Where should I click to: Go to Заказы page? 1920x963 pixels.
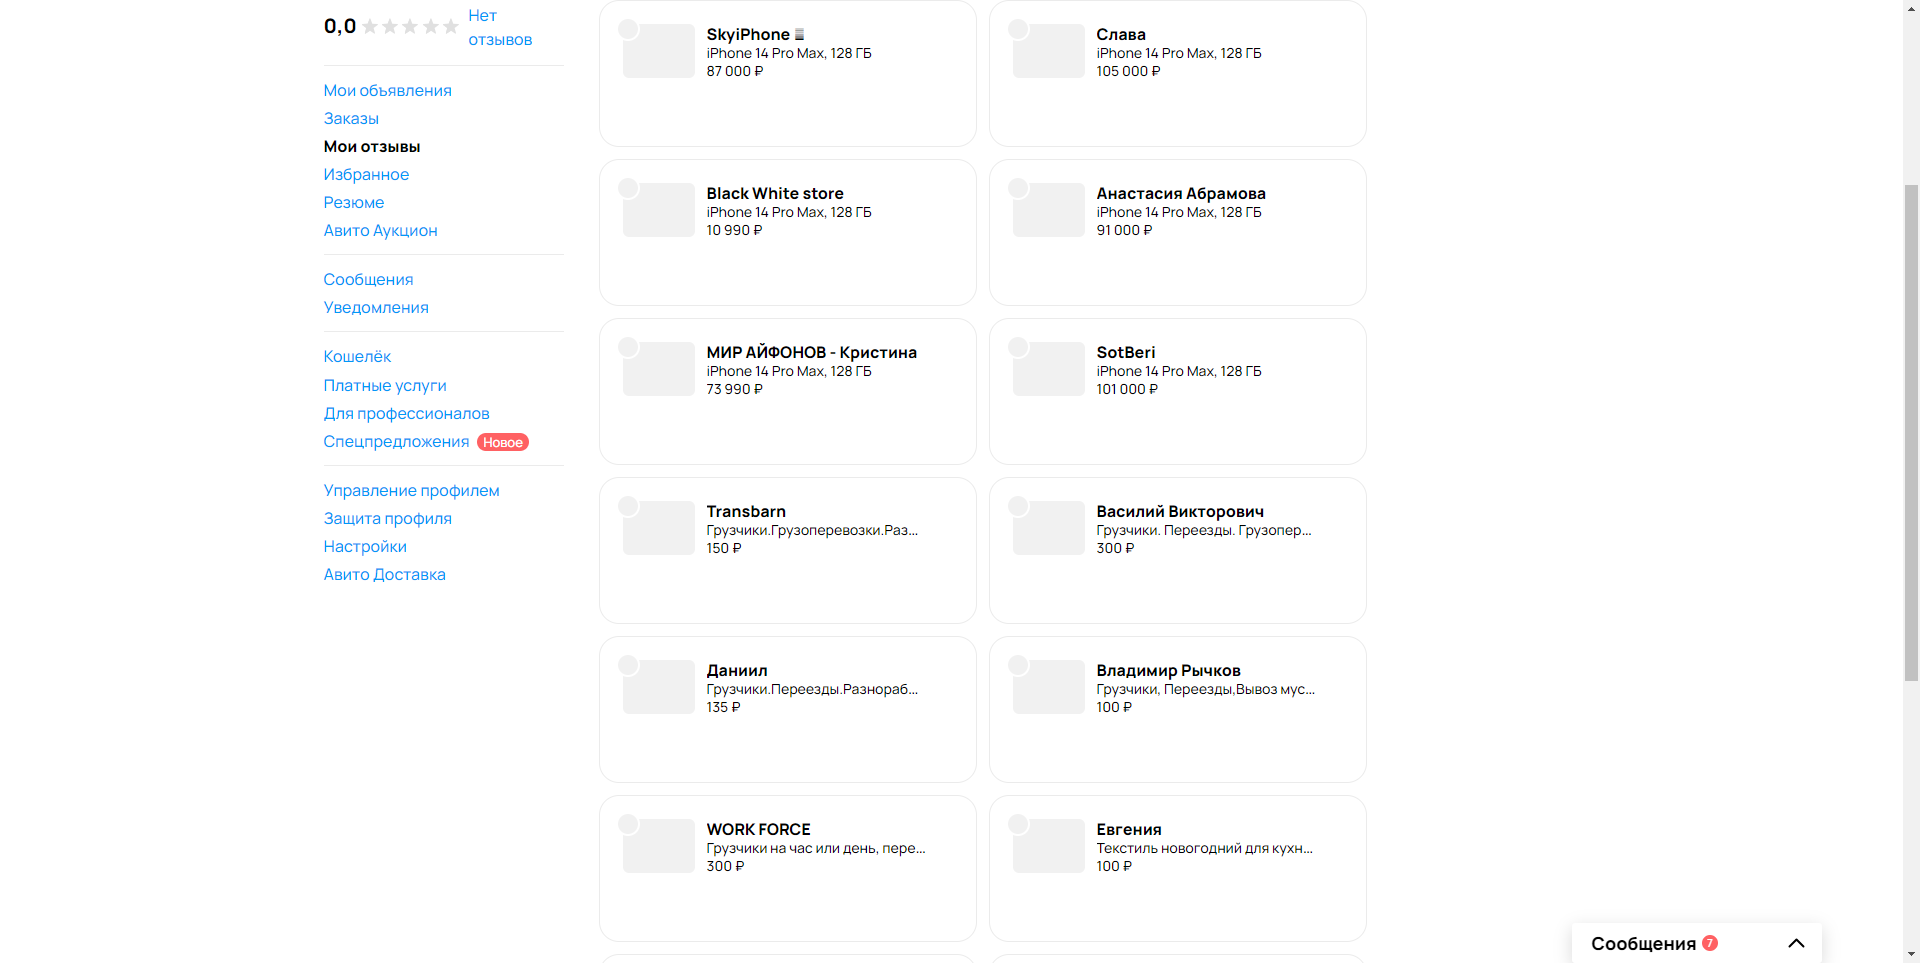351,118
